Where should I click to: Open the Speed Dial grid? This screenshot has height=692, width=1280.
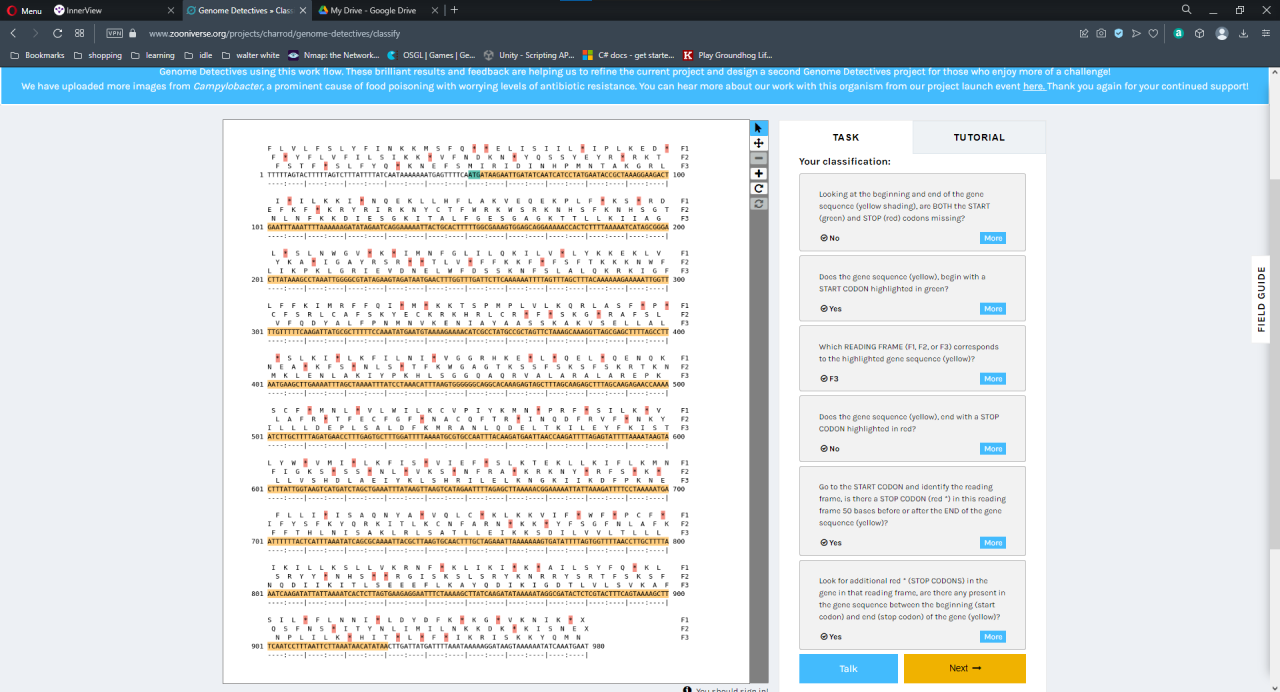pyautogui.click(x=80, y=33)
